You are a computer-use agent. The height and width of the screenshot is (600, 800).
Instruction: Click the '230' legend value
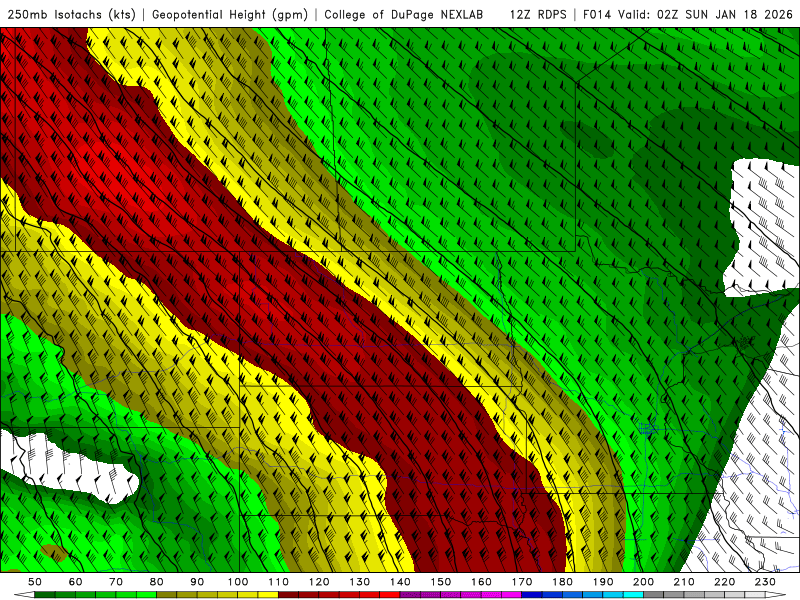pyautogui.click(x=765, y=582)
